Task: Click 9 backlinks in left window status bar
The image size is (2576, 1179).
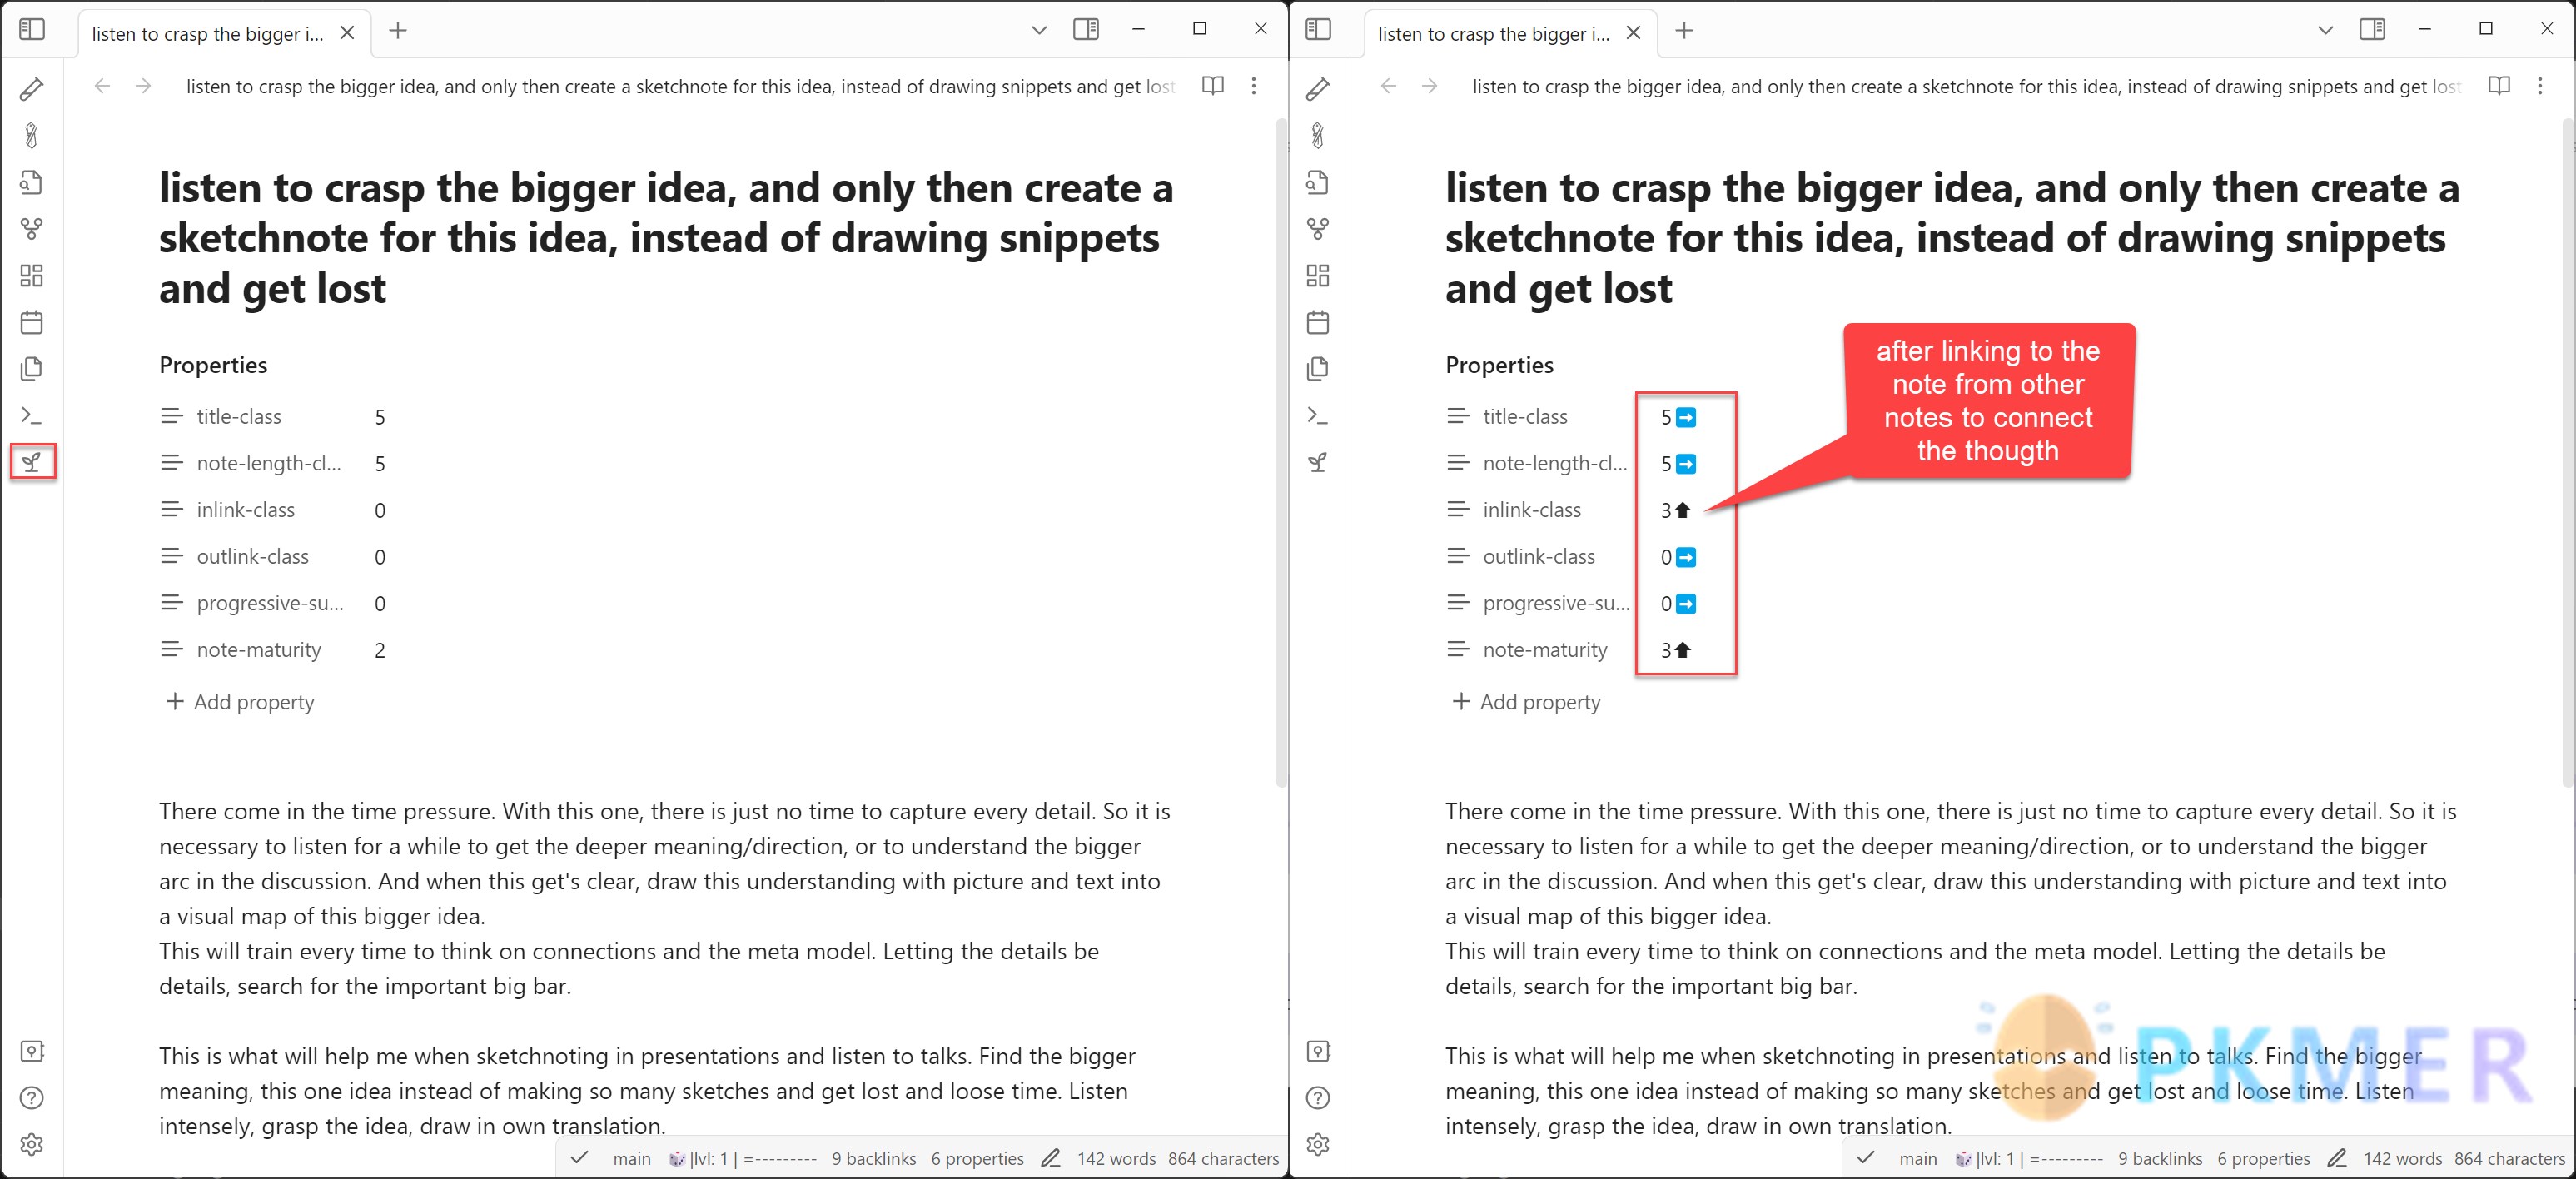Action: tap(874, 1158)
